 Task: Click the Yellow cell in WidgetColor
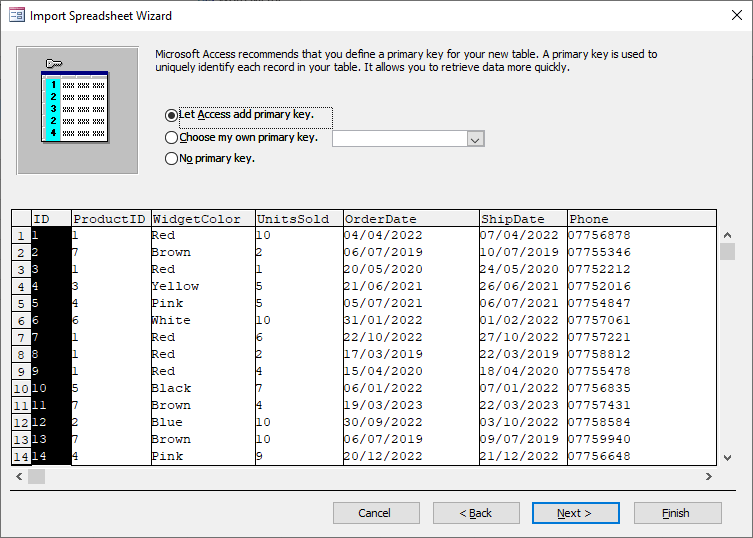203,286
